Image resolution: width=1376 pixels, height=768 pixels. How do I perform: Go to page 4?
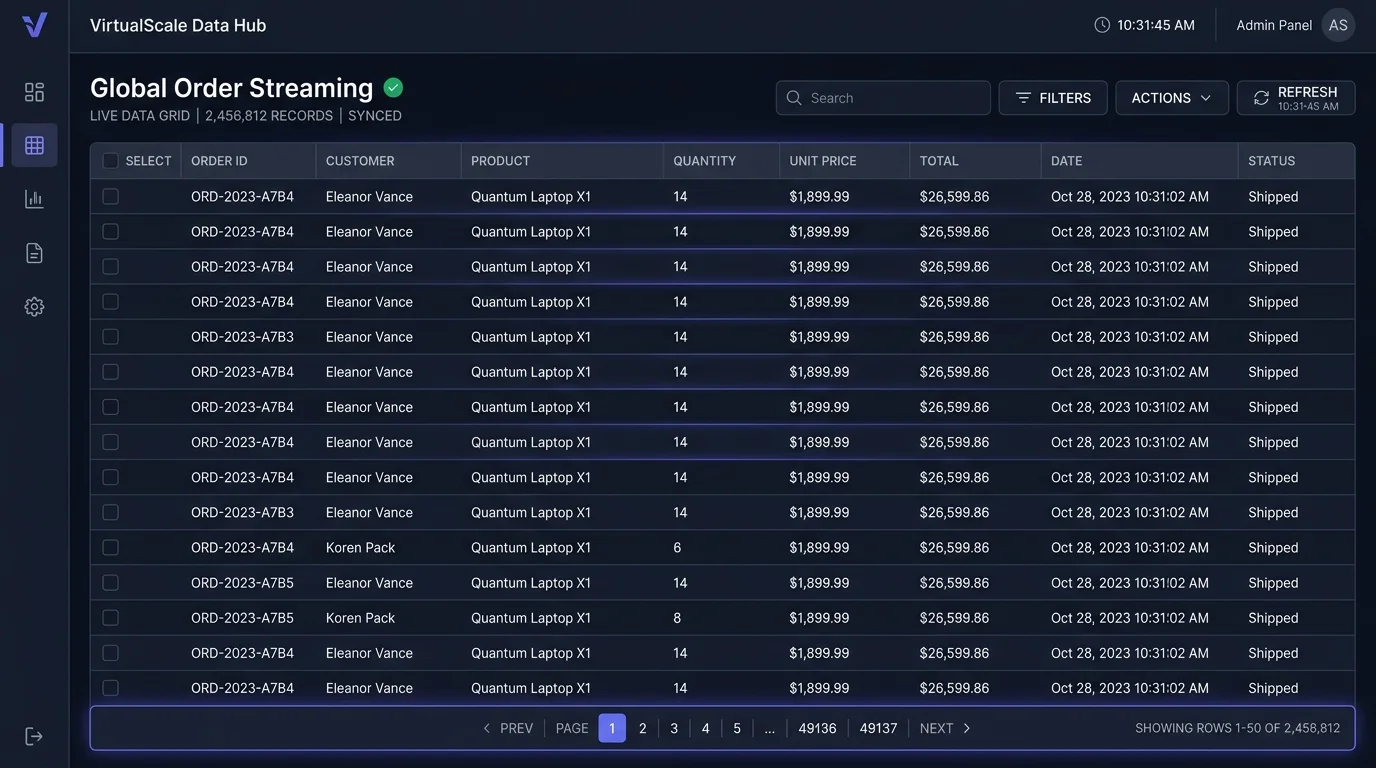(x=706, y=728)
